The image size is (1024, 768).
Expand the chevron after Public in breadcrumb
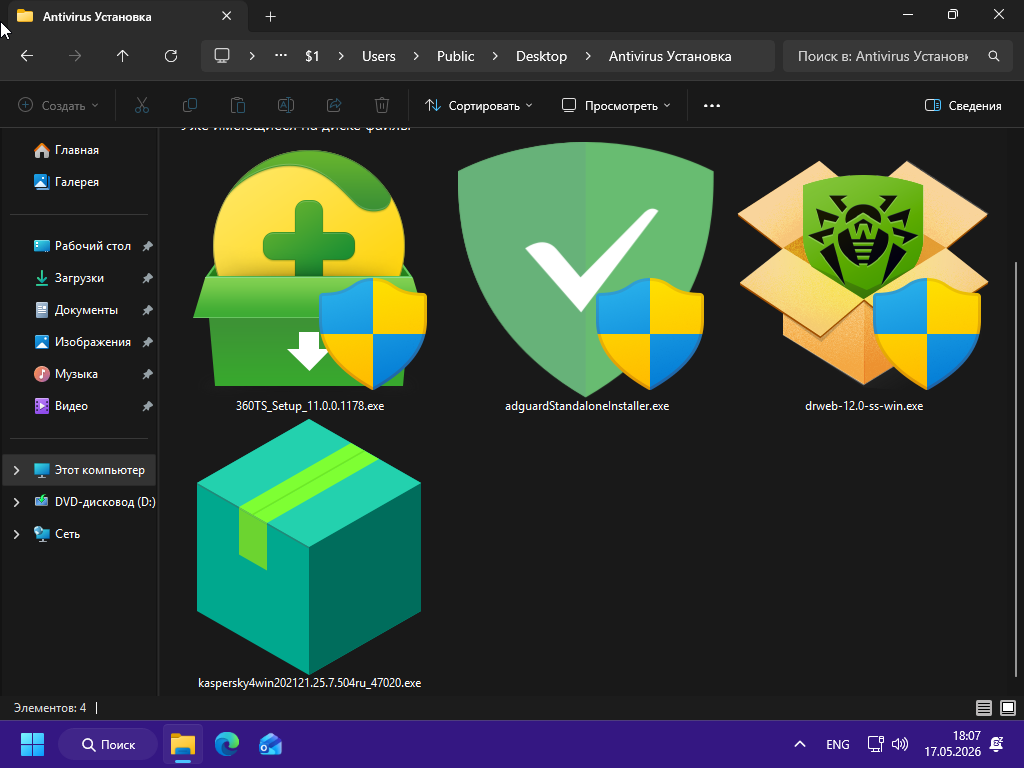495,56
